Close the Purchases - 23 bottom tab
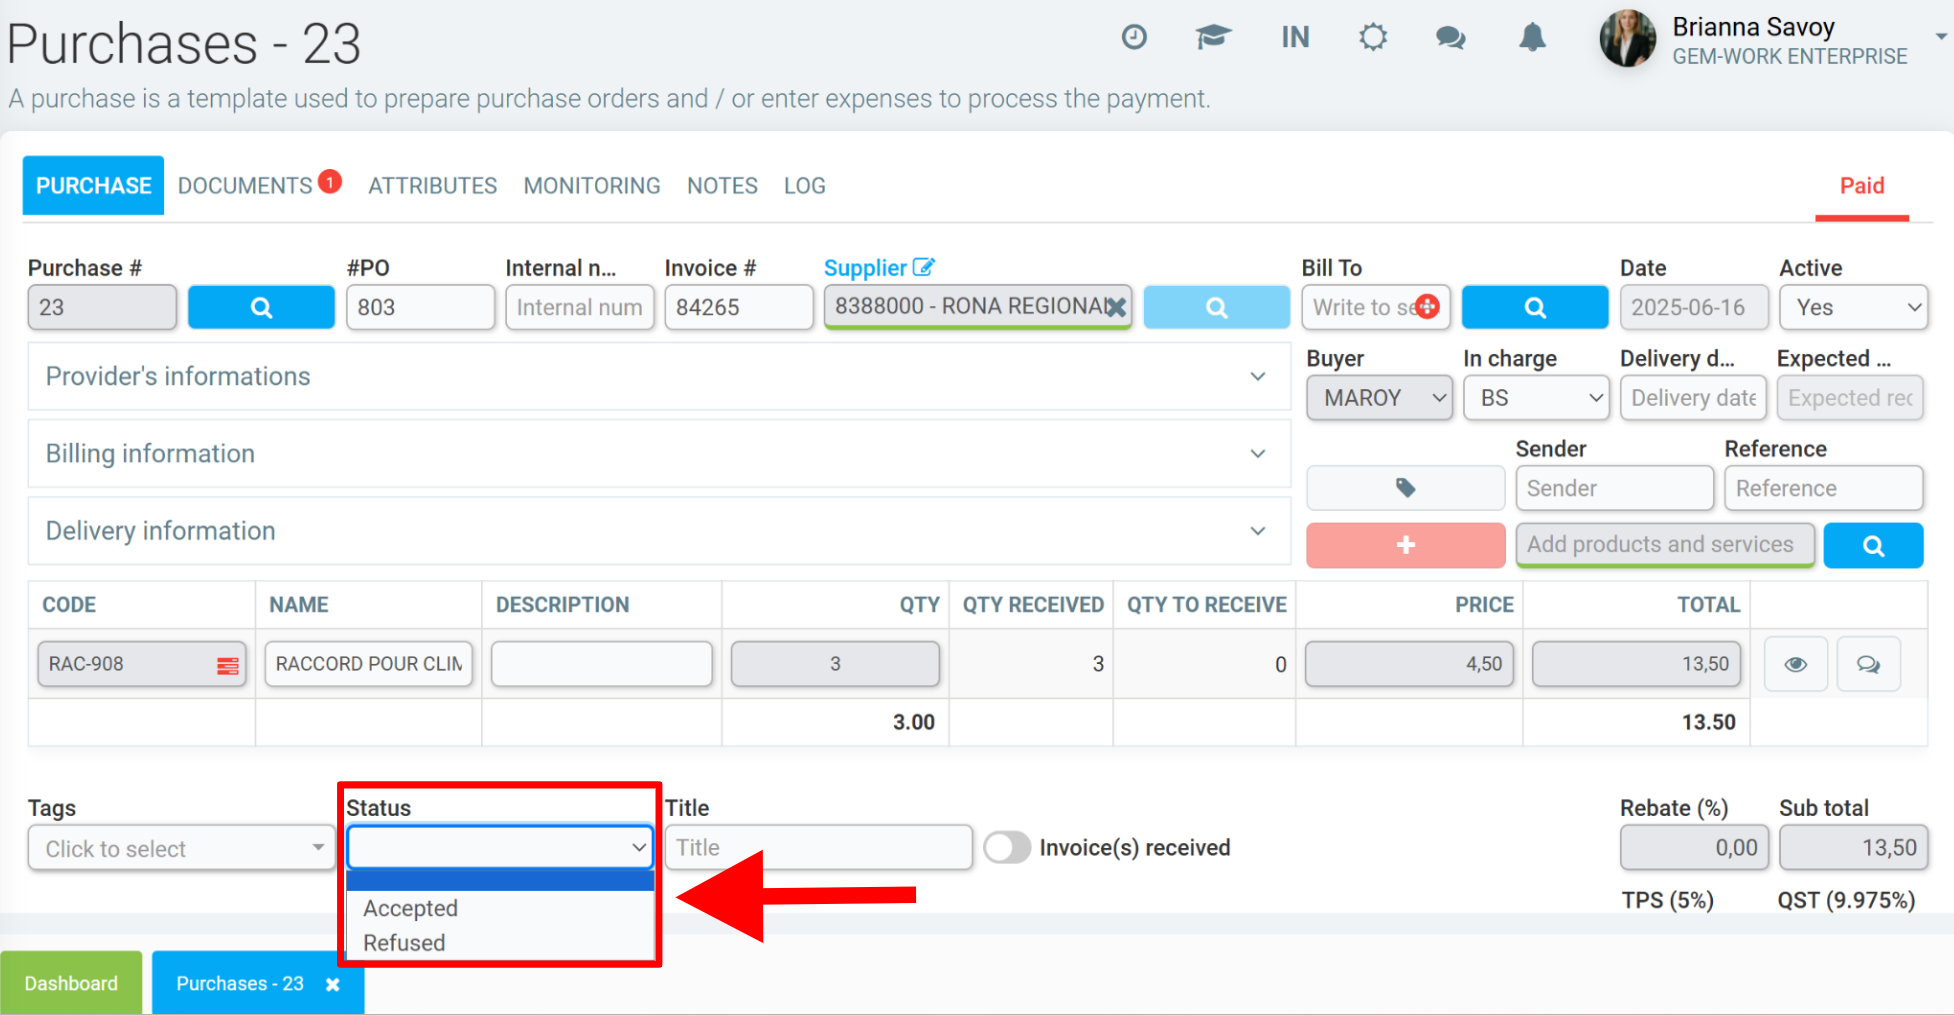Screen dimensions: 1954x1016 (333, 984)
